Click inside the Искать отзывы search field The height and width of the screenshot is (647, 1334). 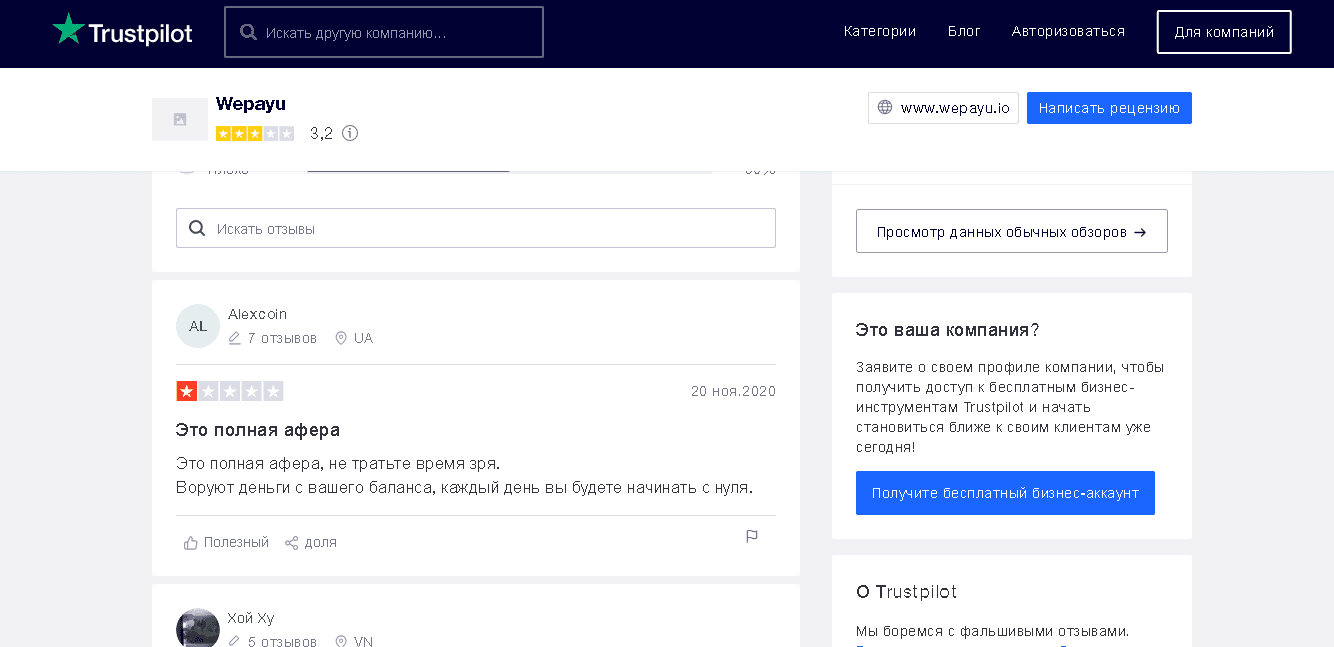tap(475, 227)
